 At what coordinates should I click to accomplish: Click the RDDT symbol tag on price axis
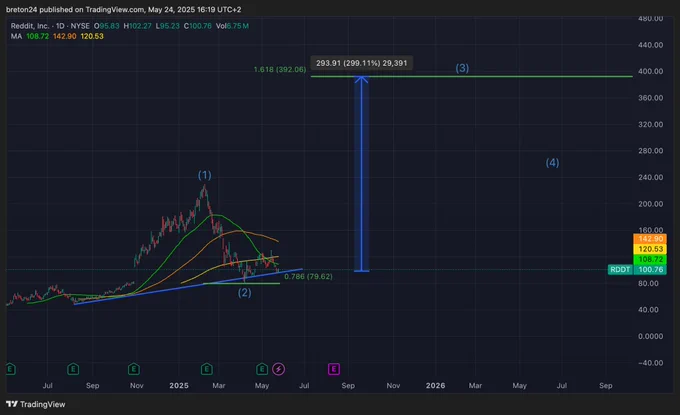click(620, 270)
